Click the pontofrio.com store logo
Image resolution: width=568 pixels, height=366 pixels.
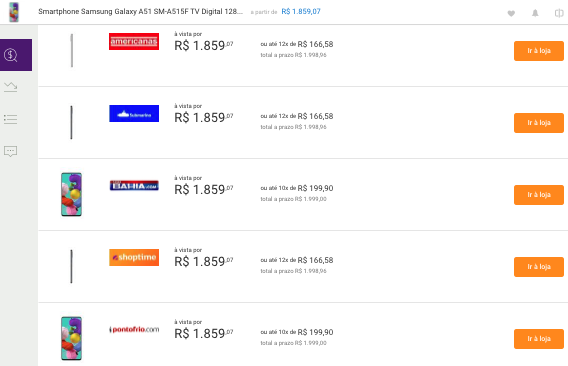pos(134,329)
